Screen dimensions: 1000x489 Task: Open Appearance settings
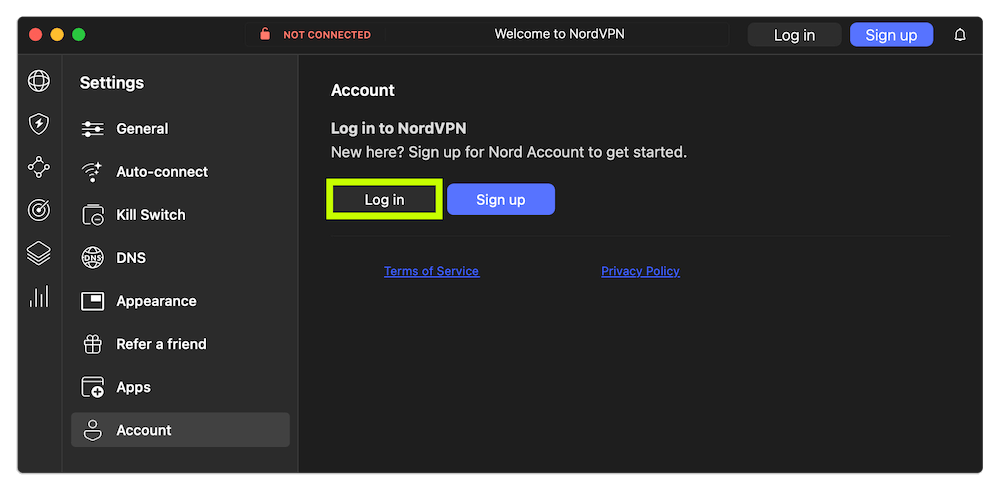tap(180, 301)
